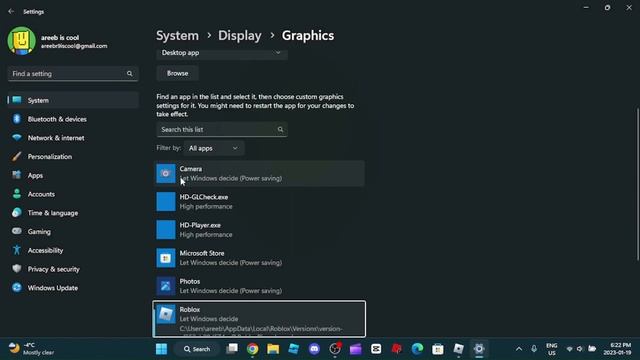Click the red app icon on taskbar

tap(397, 349)
